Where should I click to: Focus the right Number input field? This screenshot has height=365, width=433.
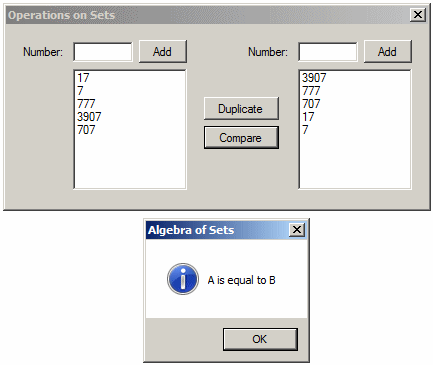(328, 52)
